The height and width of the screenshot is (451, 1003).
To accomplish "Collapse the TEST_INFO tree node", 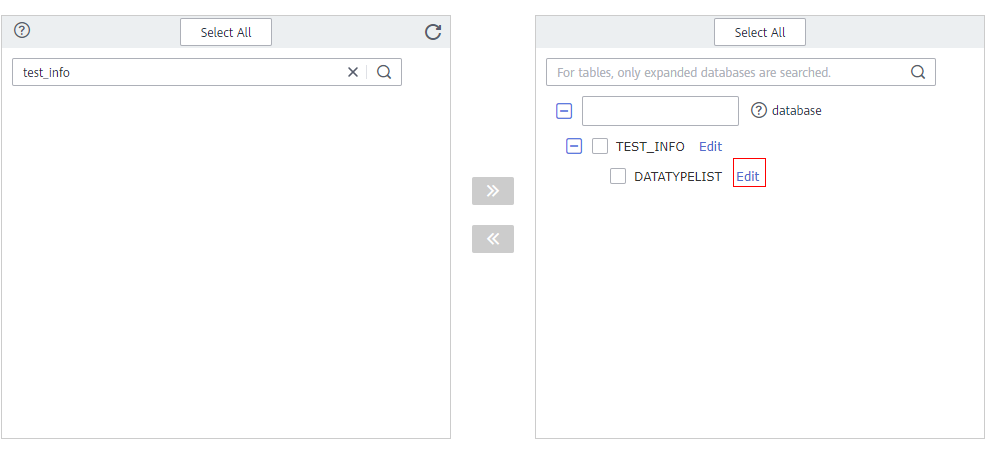I will (x=574, y=146).
